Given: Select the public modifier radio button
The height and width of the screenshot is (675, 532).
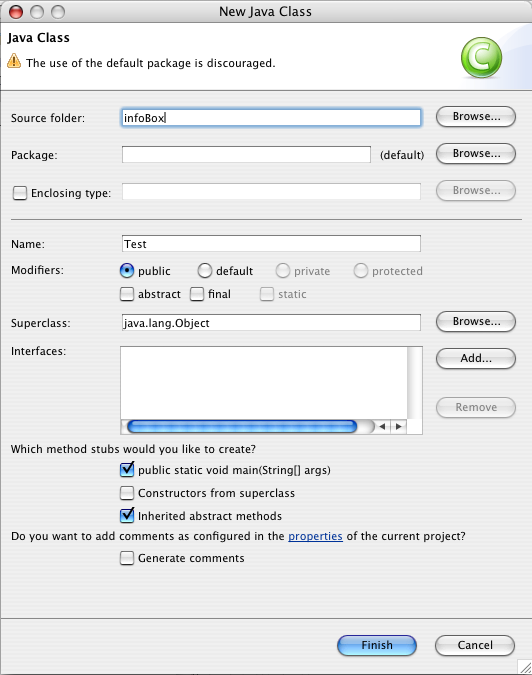Looking at the screenshot, I should pos(127,271).
